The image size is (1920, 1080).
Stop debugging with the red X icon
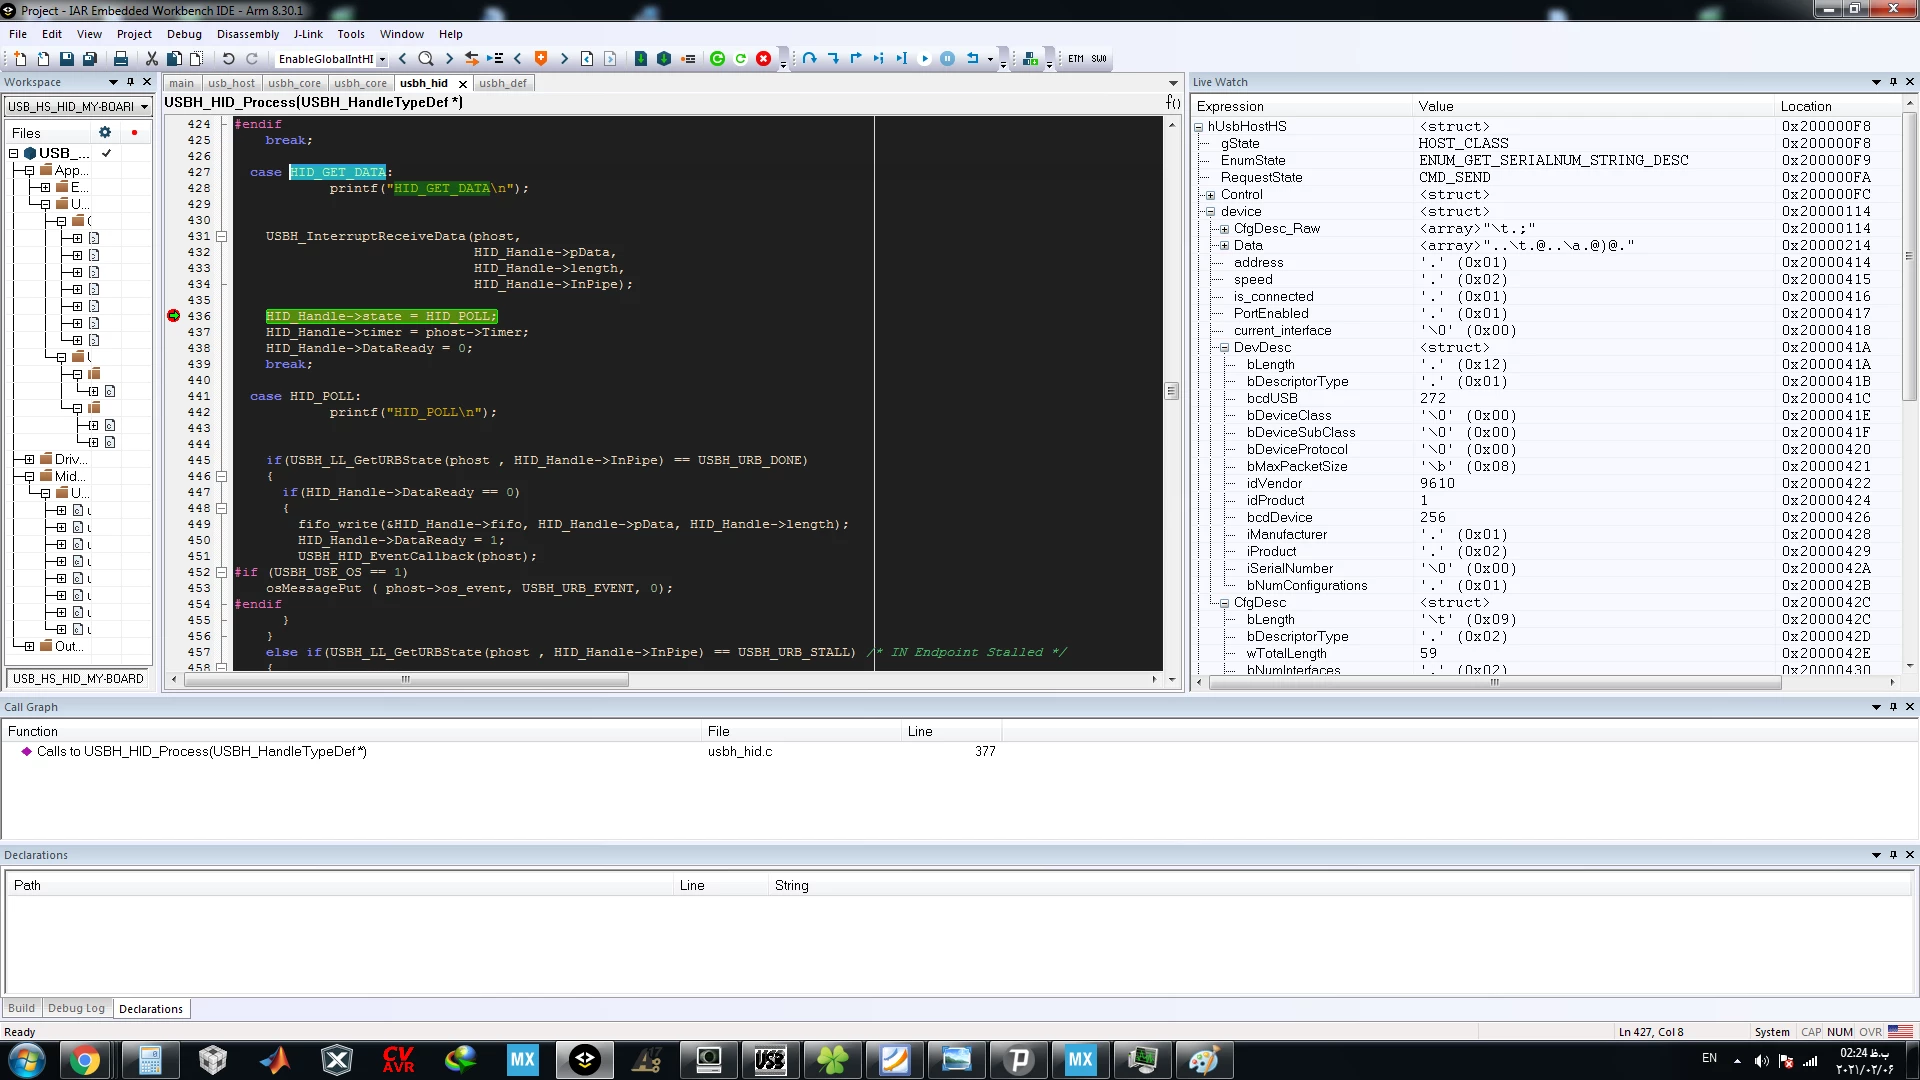(764, 59)
